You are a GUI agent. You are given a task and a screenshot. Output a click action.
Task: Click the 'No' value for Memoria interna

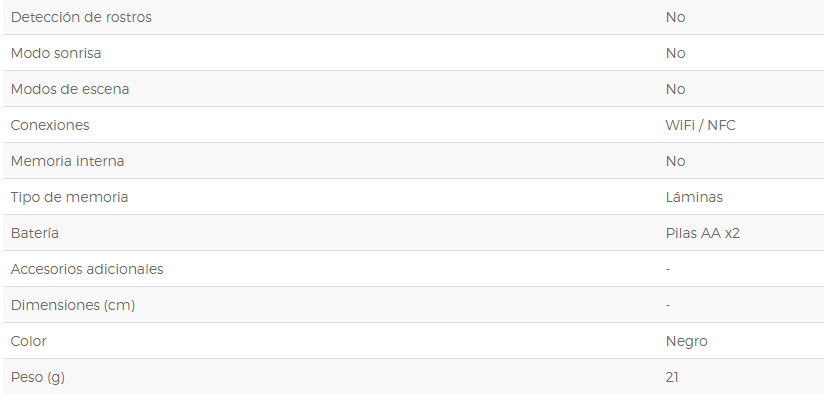point(675,161)
